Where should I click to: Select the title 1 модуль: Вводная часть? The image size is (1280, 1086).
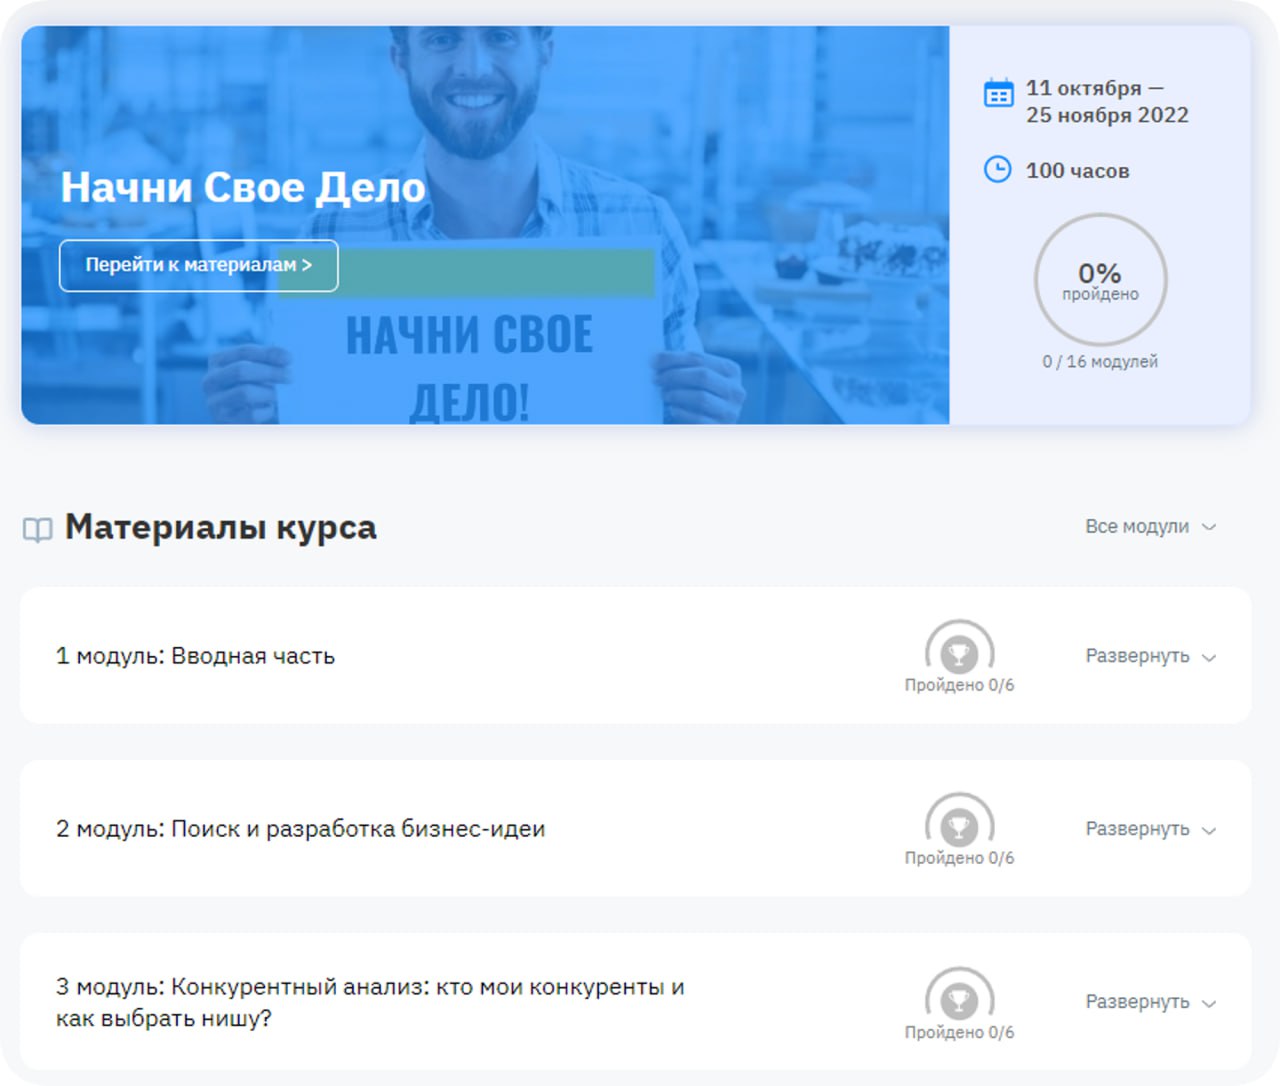point(195,656)
